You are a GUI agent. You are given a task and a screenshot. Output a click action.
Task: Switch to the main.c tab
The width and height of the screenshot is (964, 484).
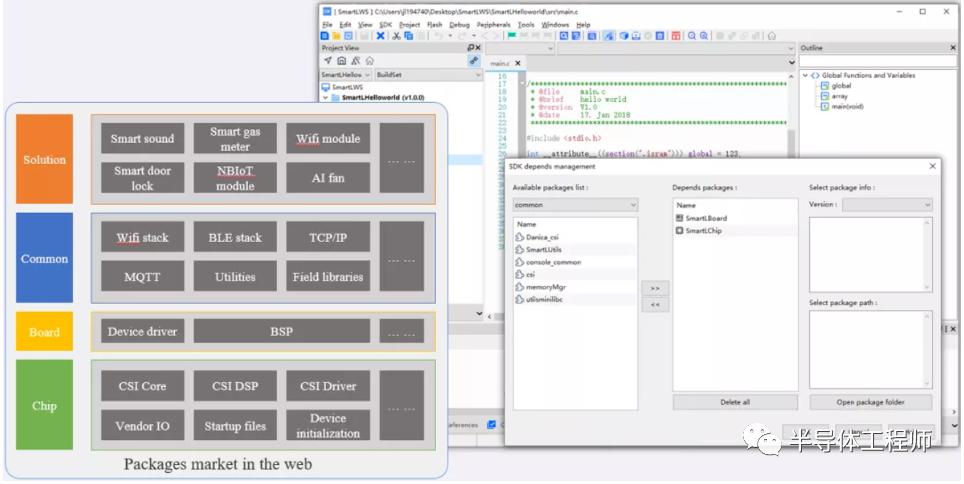click(x=499, y=63)
